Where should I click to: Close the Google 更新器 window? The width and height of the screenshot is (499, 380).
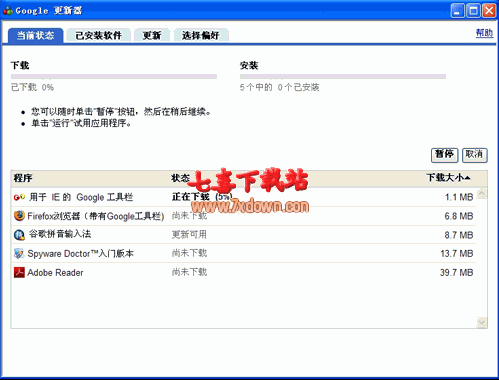click(489, 11)
